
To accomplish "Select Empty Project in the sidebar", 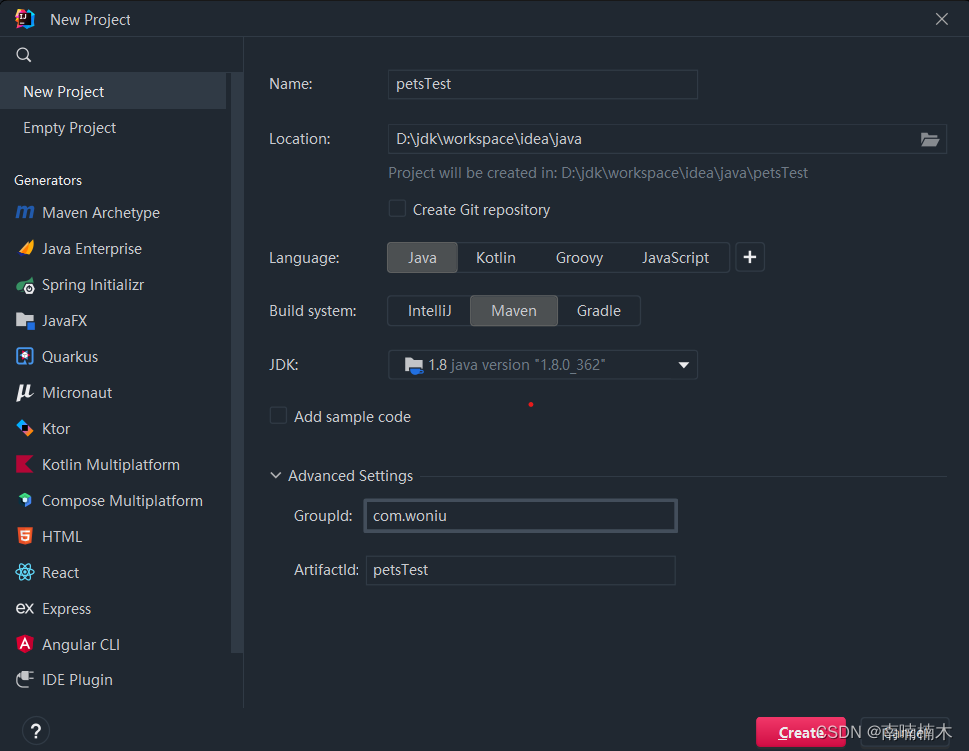I will (113, 127).
